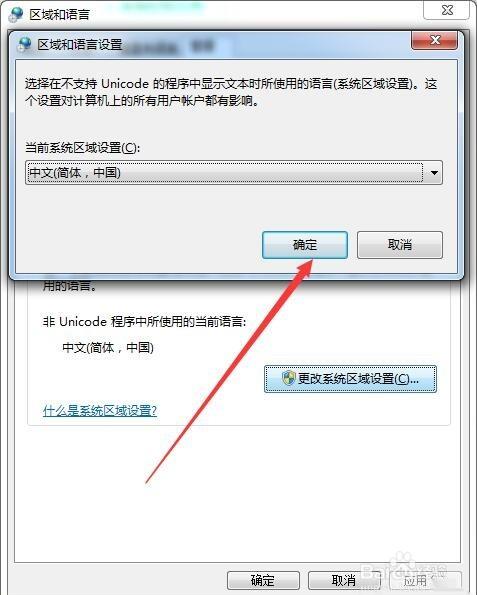The image size is (477, 595).
Task: Click the Unicode description paragraph in dialog
Action: point(231,92)
